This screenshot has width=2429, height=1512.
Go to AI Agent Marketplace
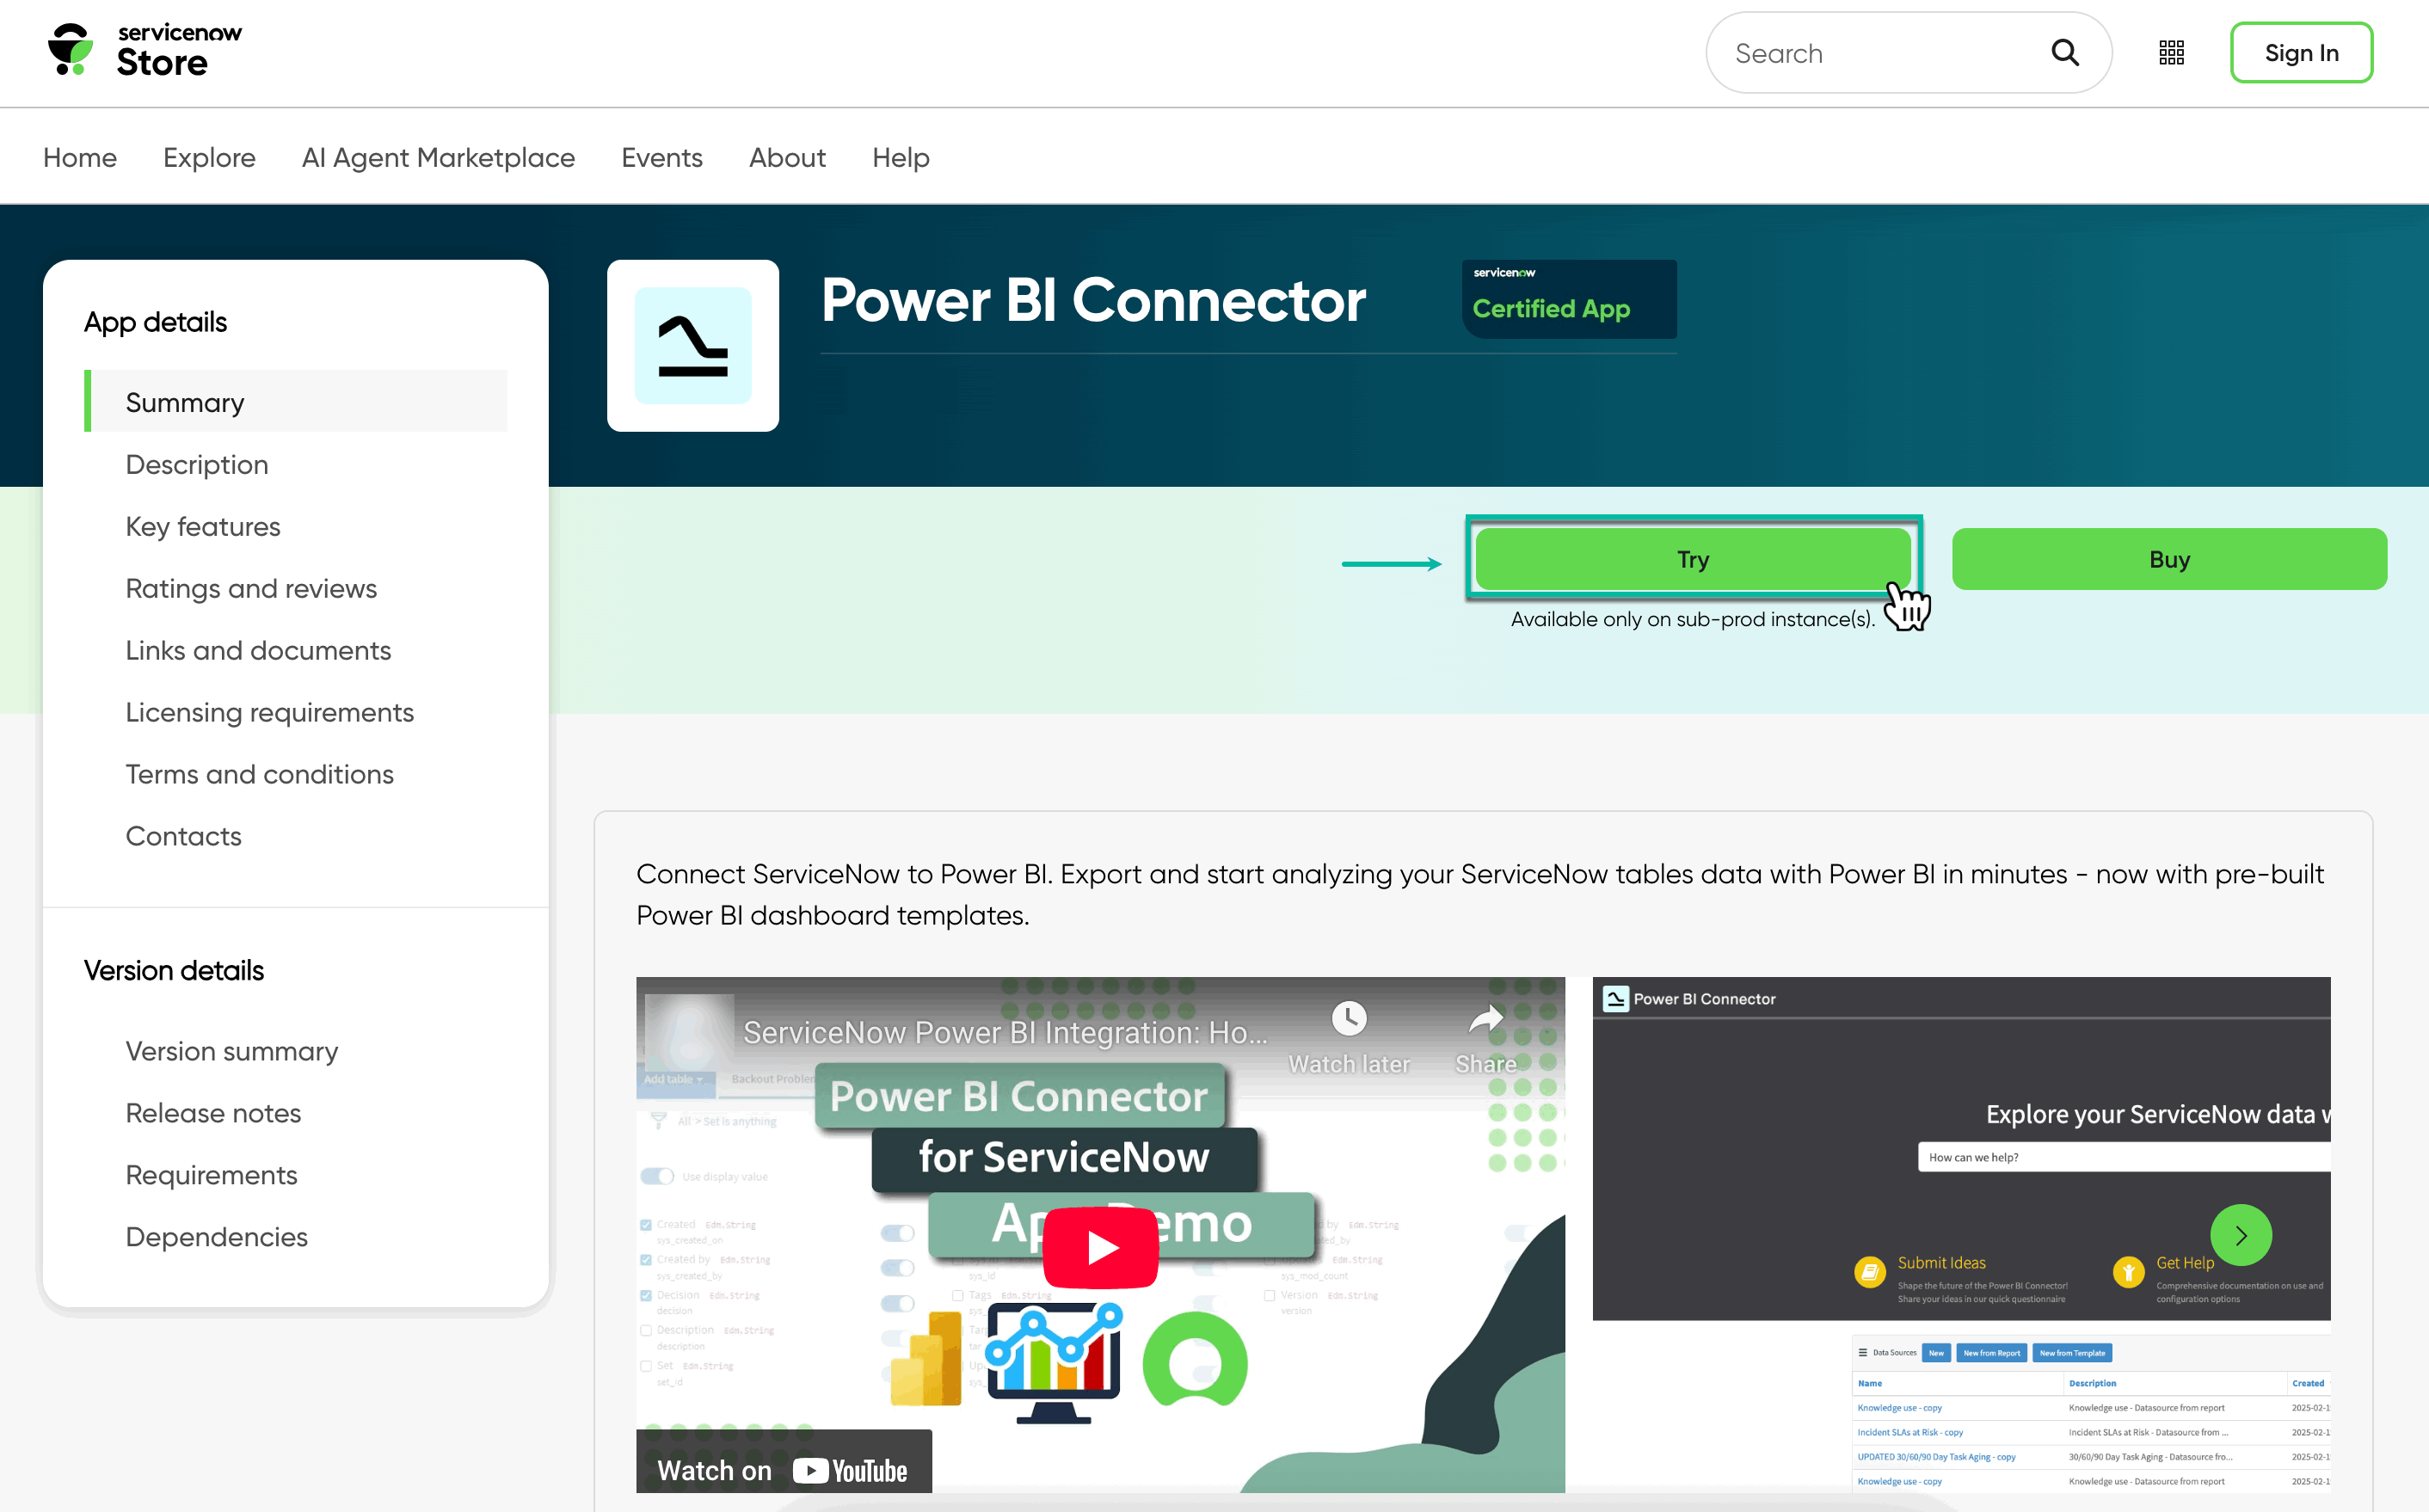click(x=438, y=158)
